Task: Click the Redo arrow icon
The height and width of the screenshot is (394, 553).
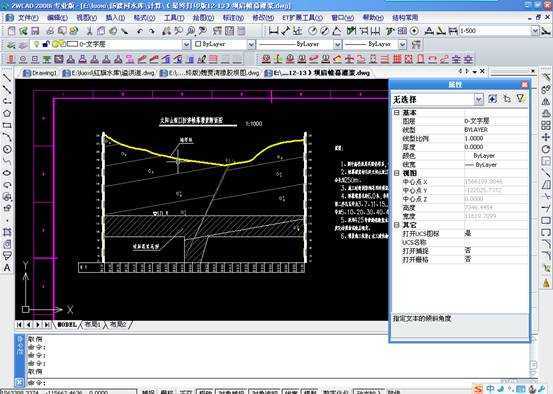Action: pyautogui.click(x=152, y=31)
